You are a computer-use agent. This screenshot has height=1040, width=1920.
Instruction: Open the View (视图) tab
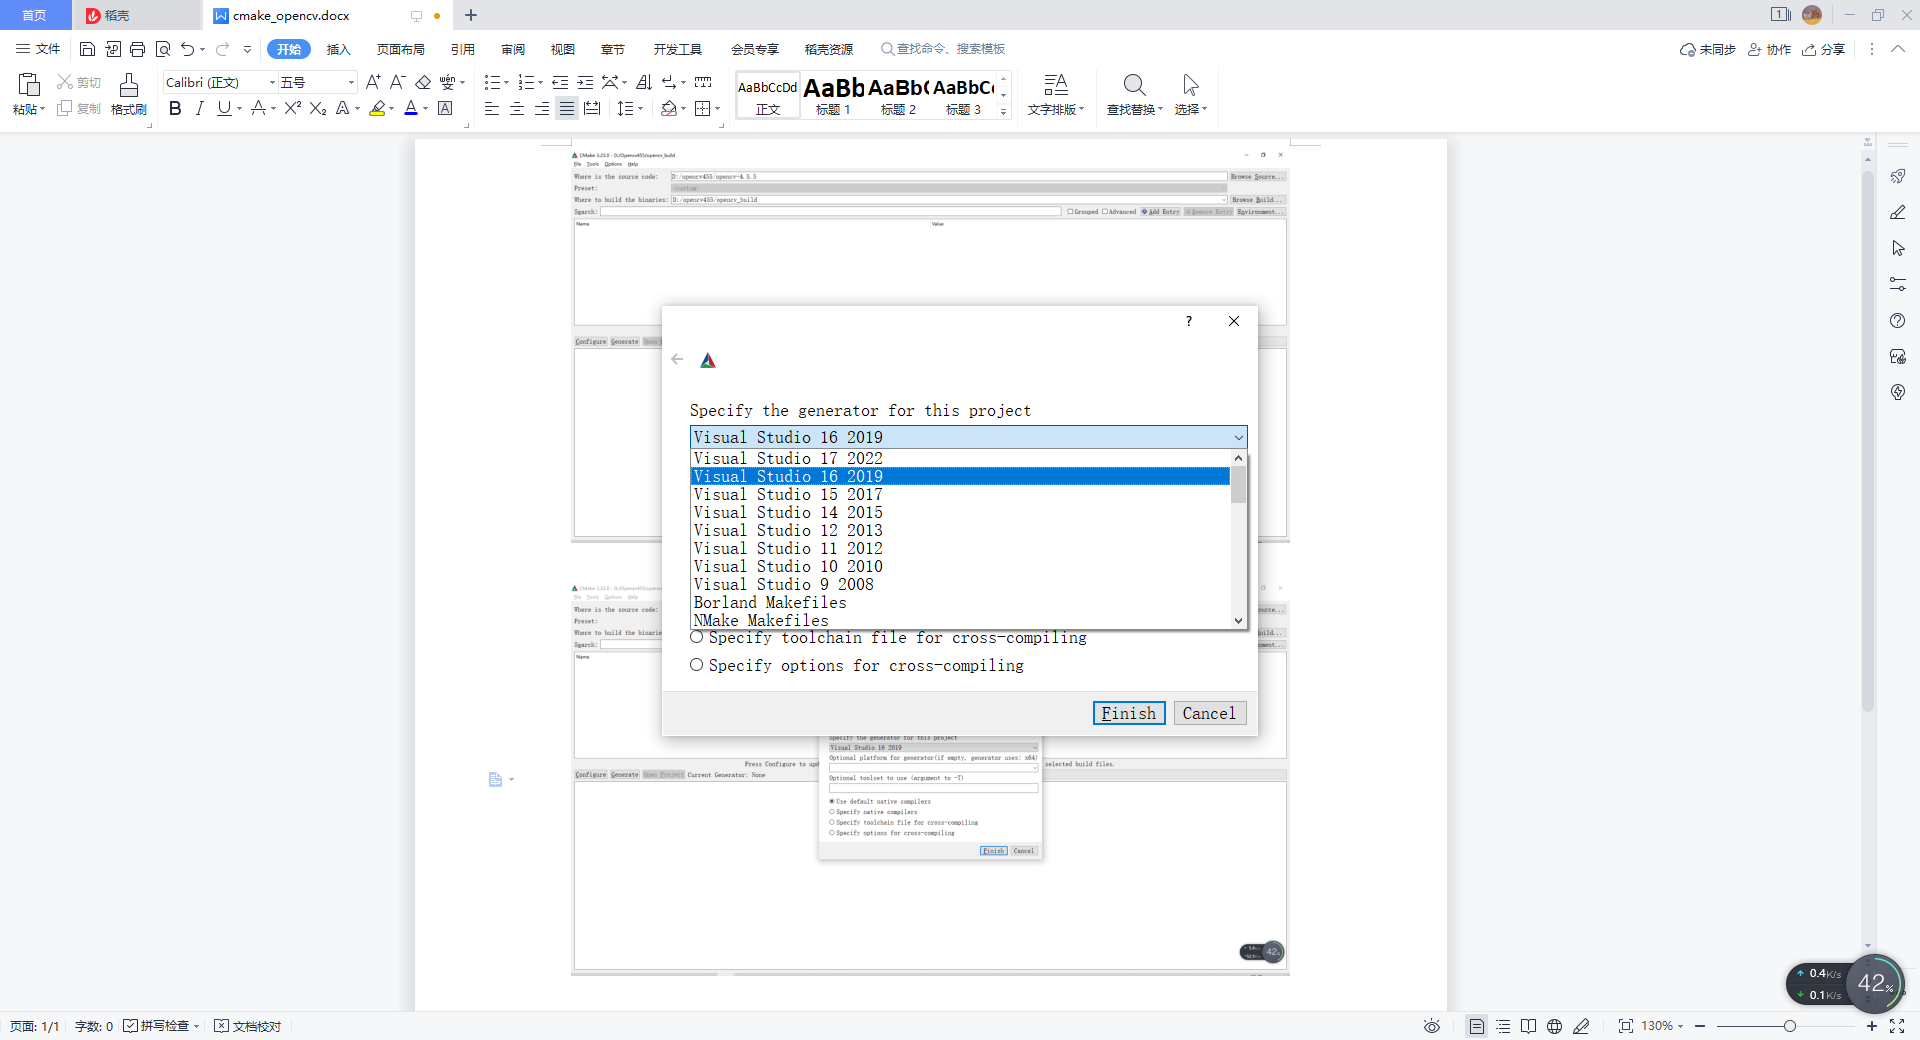coord(563,49)
